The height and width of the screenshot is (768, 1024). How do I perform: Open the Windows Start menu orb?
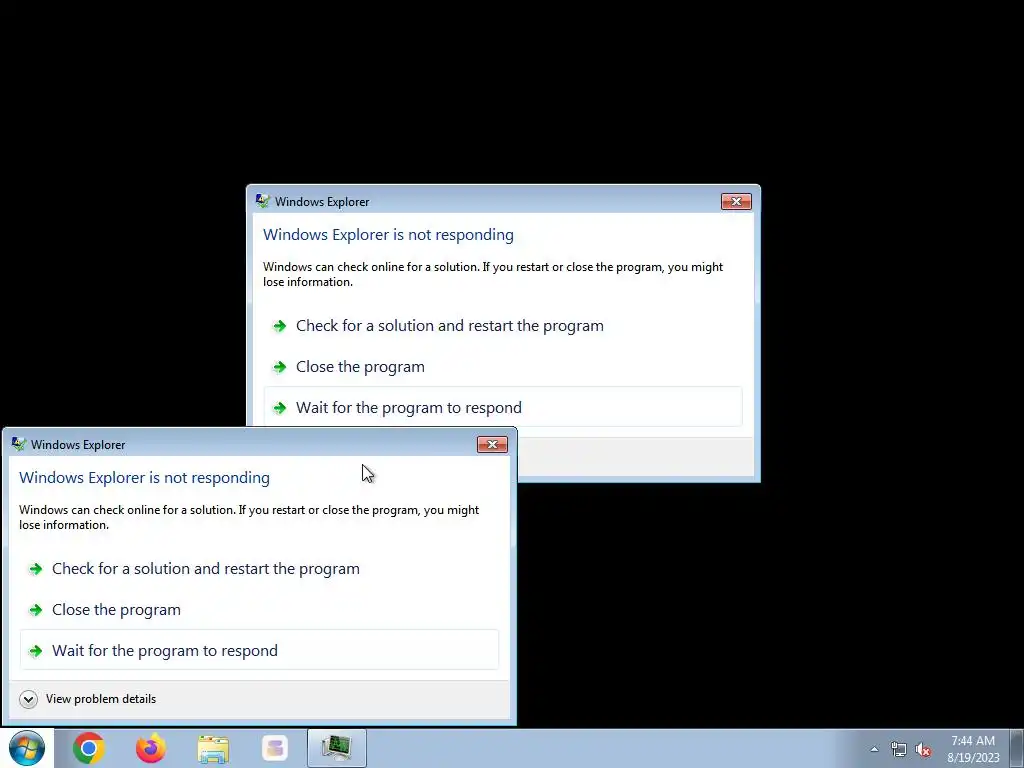(27, 748)
